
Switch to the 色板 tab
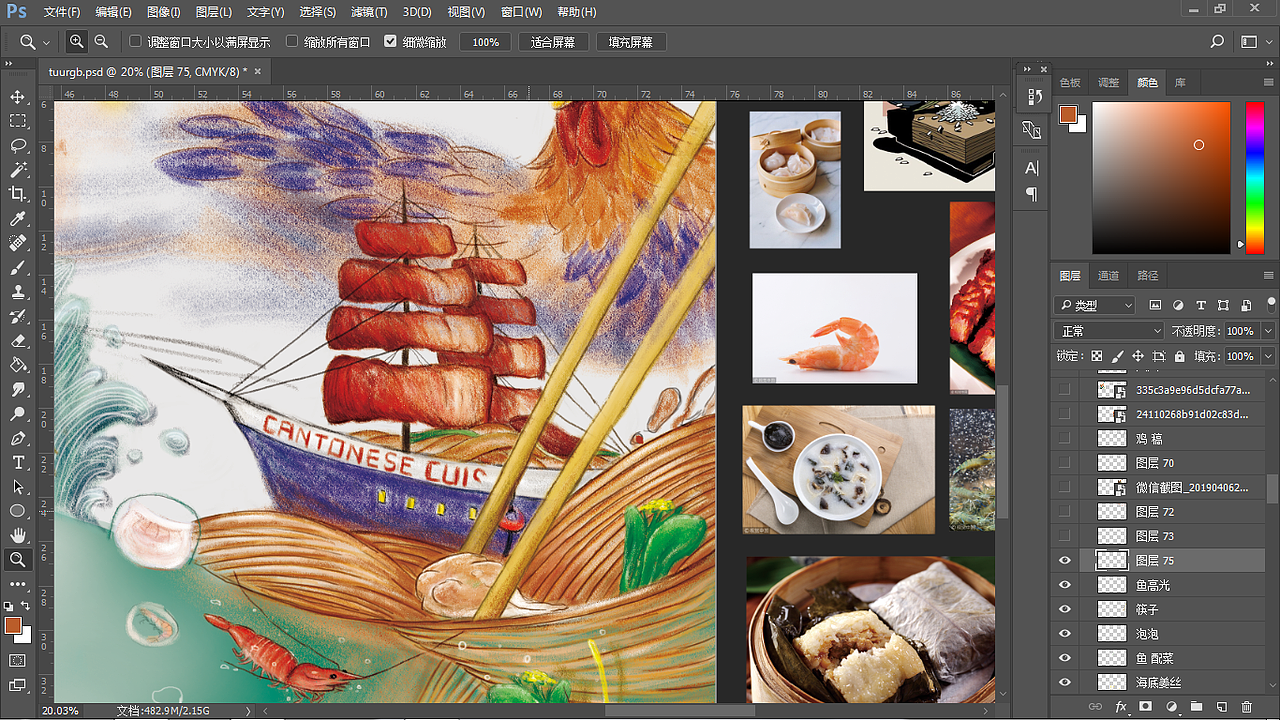tap(1070, 83)
